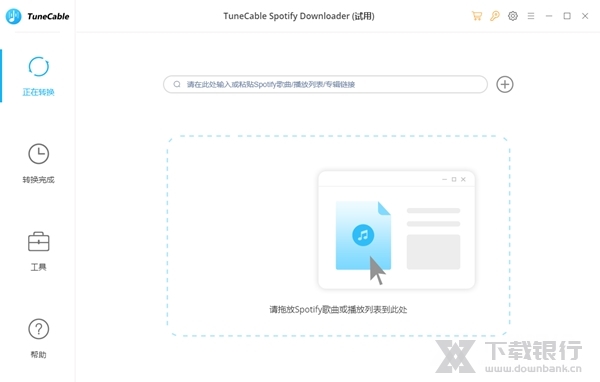This screenshot has height=382, width=600.
Task: Open the hamburger menu icon
Action: click(531, 16)
